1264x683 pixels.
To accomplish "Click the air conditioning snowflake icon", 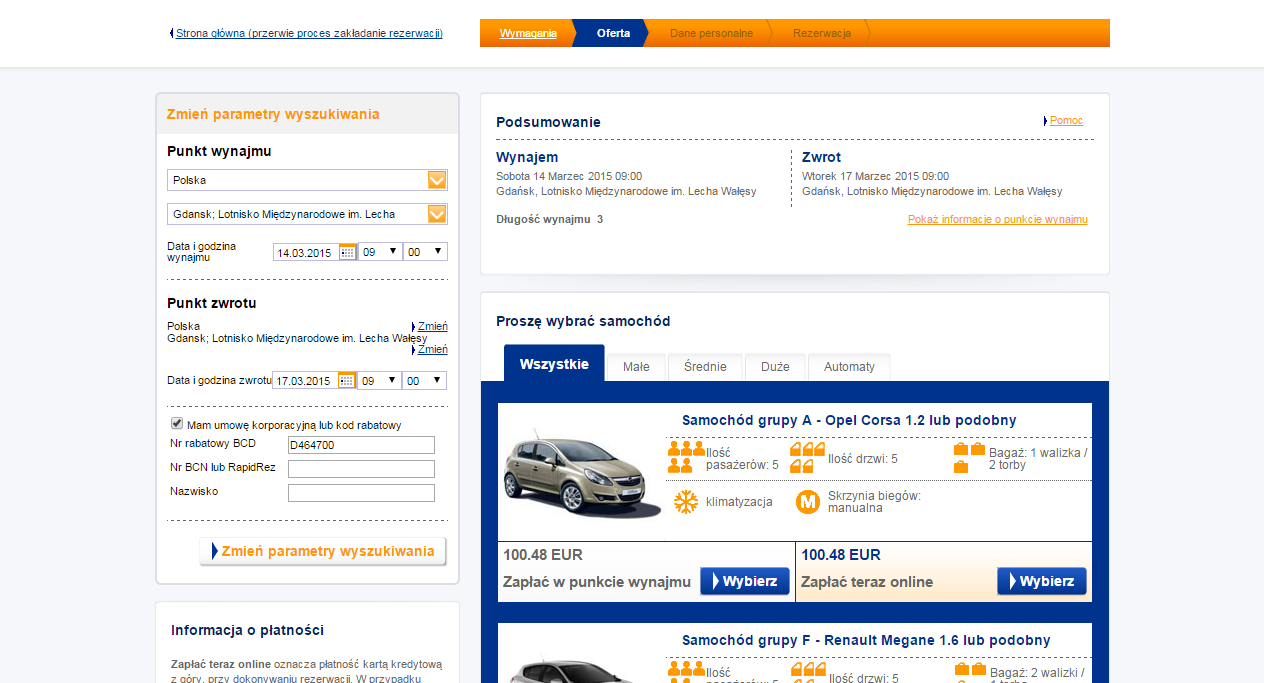I will click(686, 502).
